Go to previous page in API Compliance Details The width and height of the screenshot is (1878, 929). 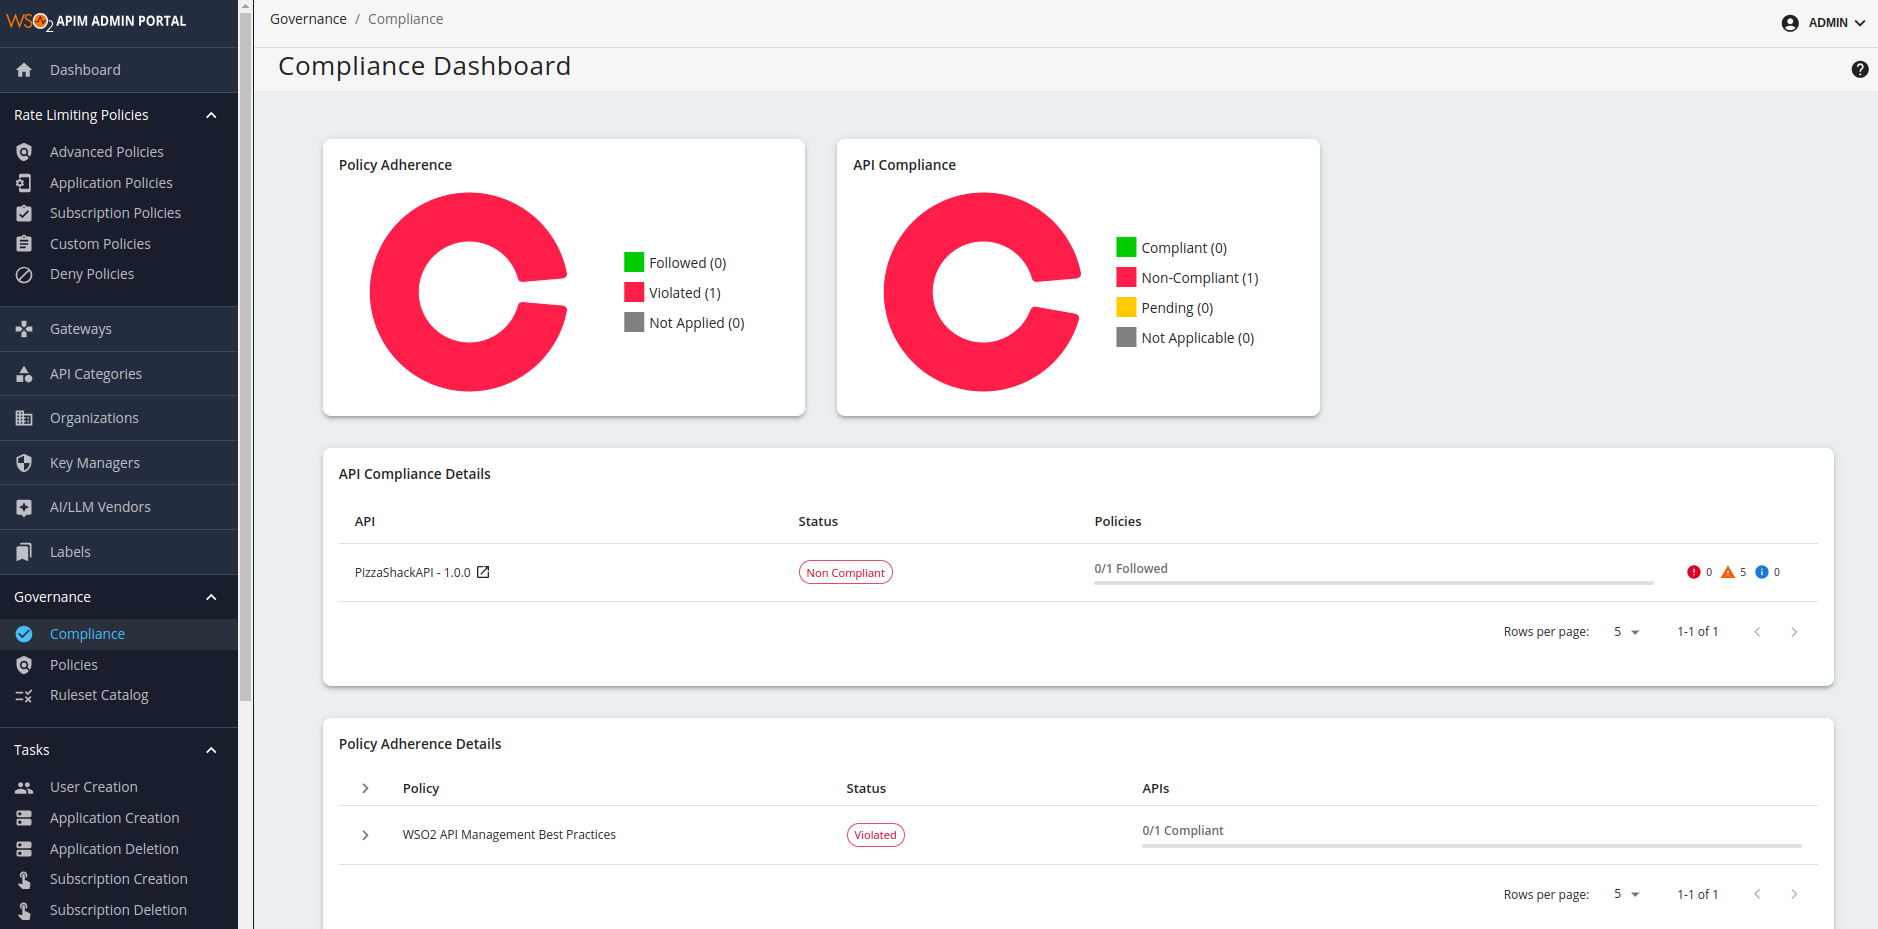(1757, 632)
